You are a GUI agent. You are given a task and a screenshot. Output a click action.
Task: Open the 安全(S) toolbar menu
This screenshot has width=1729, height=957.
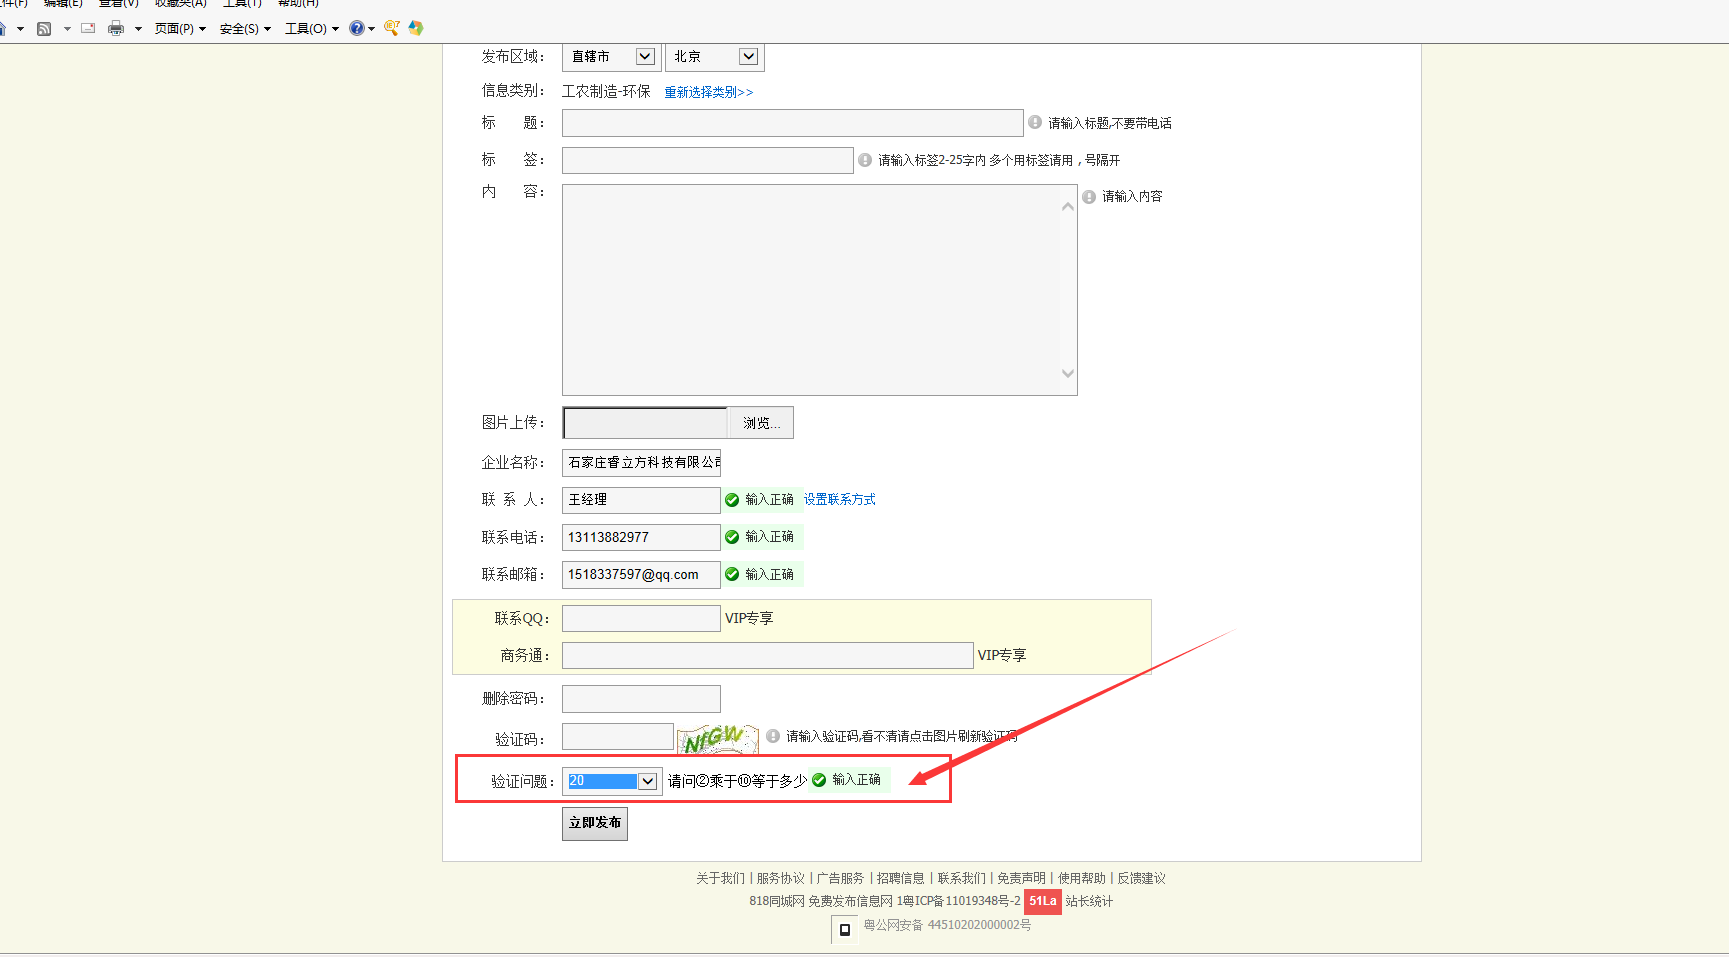point(245,29)
